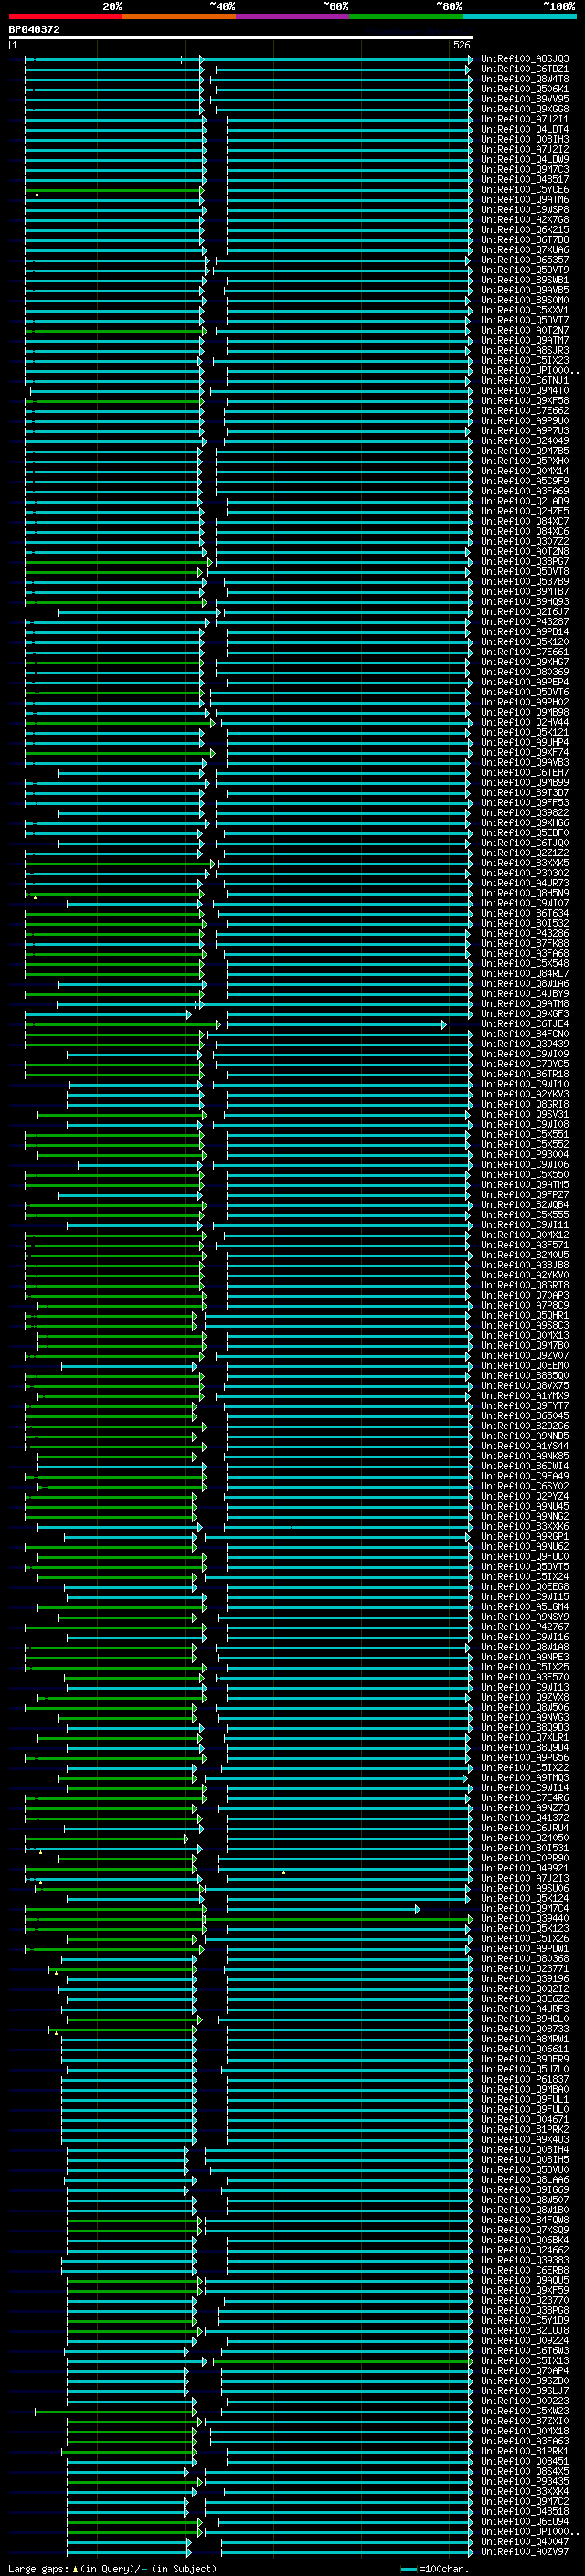This screenshot has width=585, height=2576.
Task: Select label UniRef100_Q9M4T0
Action: pyautogui.click(x=525, y=391)
